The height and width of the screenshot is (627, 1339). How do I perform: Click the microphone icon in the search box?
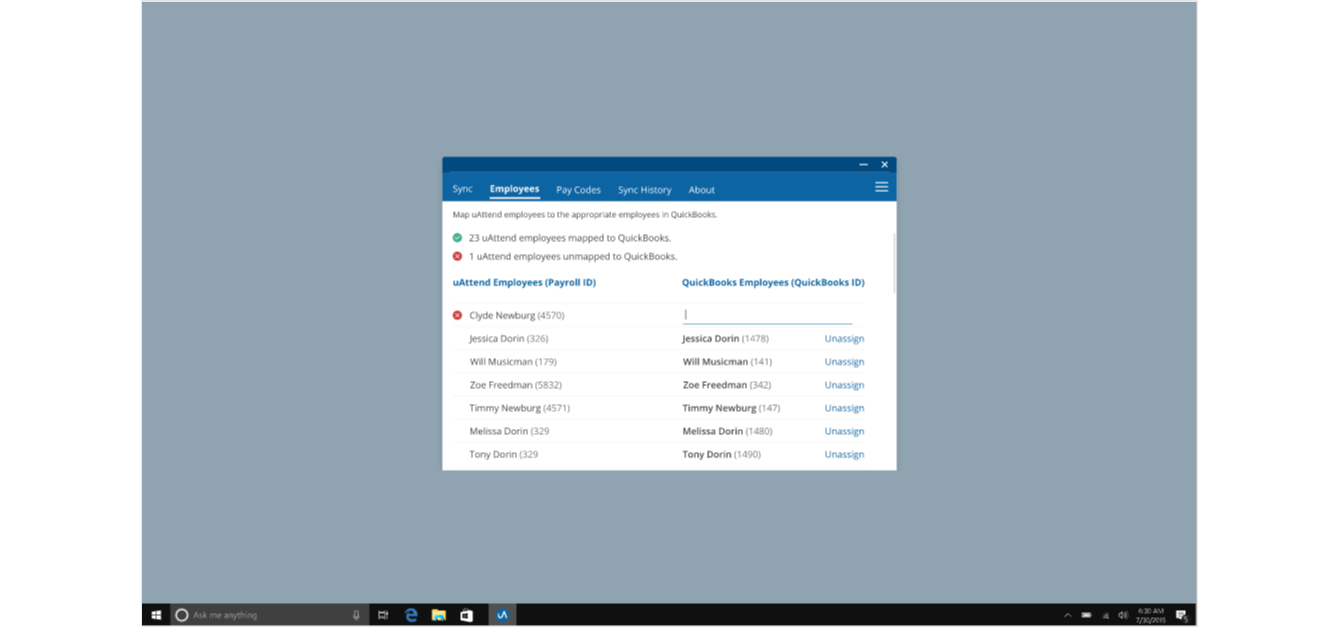point(356,615)
